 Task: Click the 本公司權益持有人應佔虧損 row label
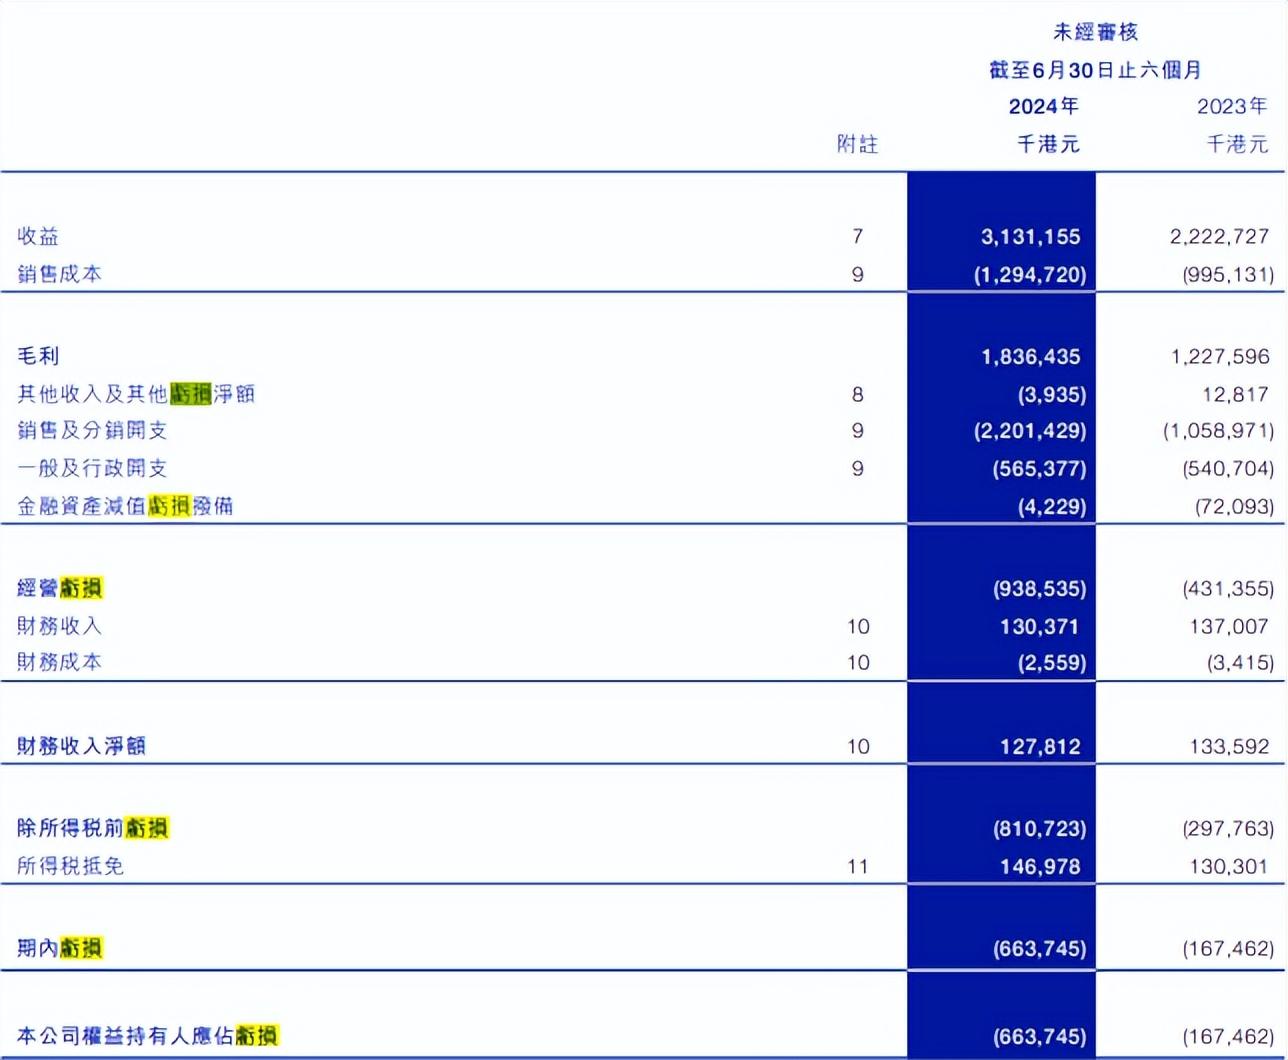coord(147,1036)
